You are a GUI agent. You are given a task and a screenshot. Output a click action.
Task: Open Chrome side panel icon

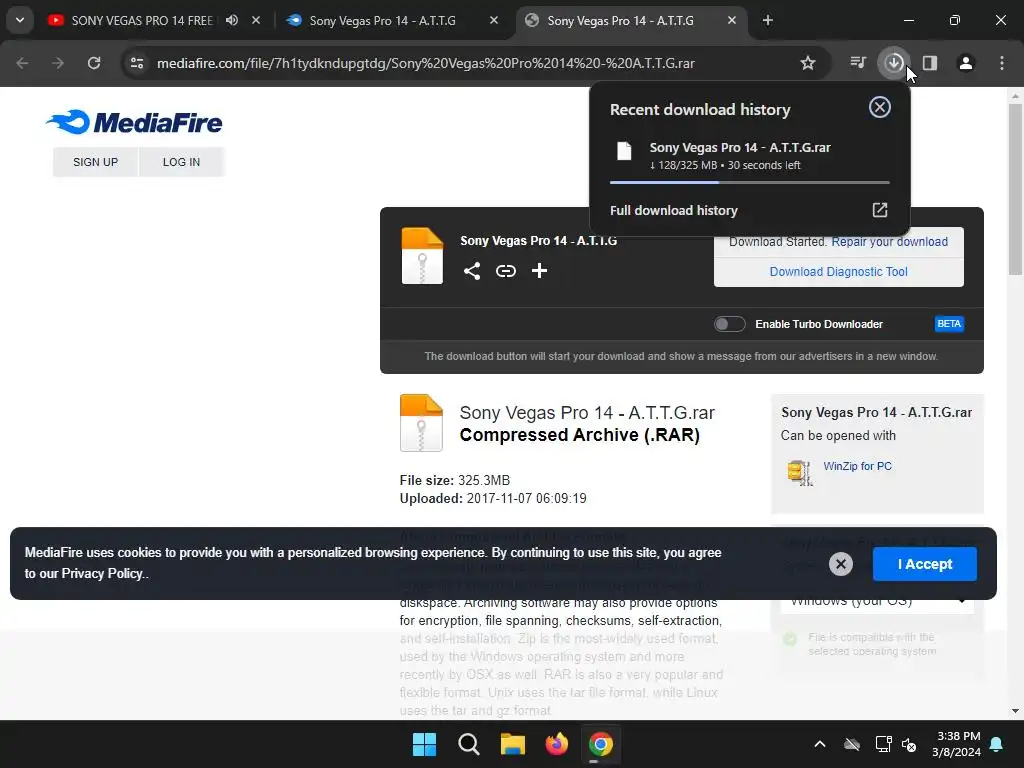click(930, 63)
